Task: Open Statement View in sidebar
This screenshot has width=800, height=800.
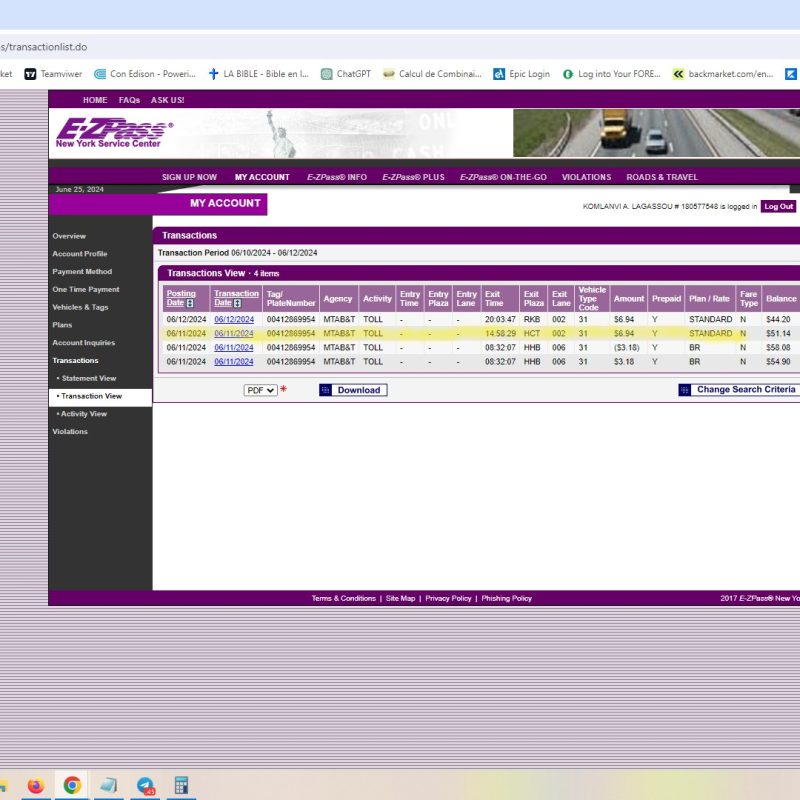Action: [89, 378]
